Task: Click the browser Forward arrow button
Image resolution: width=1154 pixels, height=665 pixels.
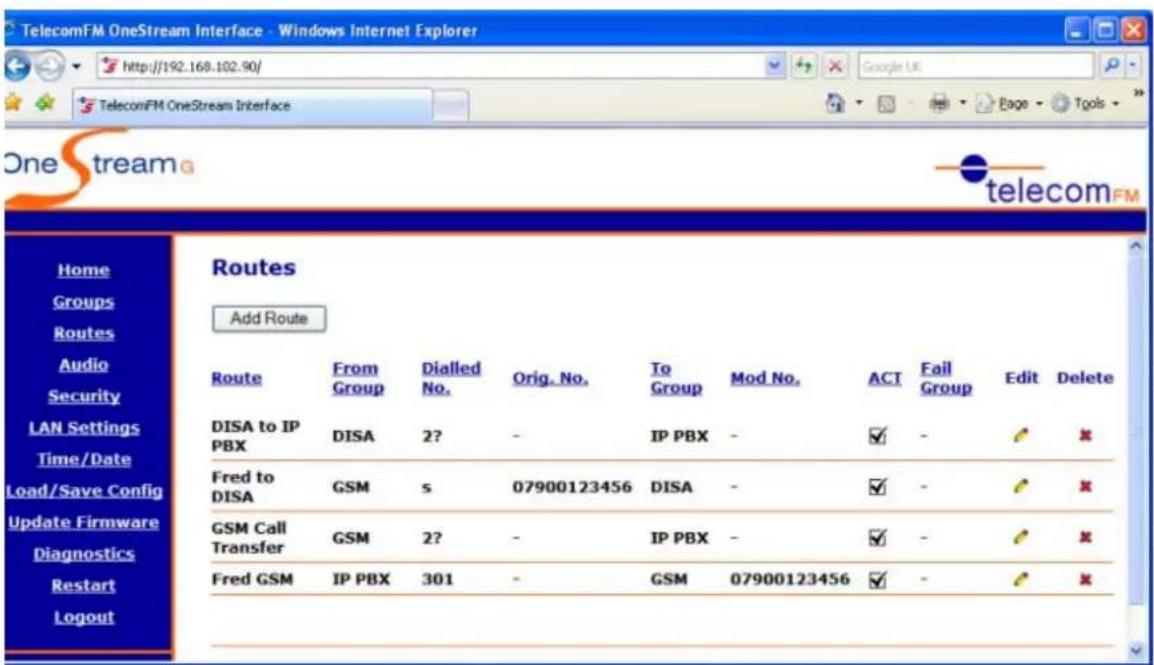Action: coord(50,67)
